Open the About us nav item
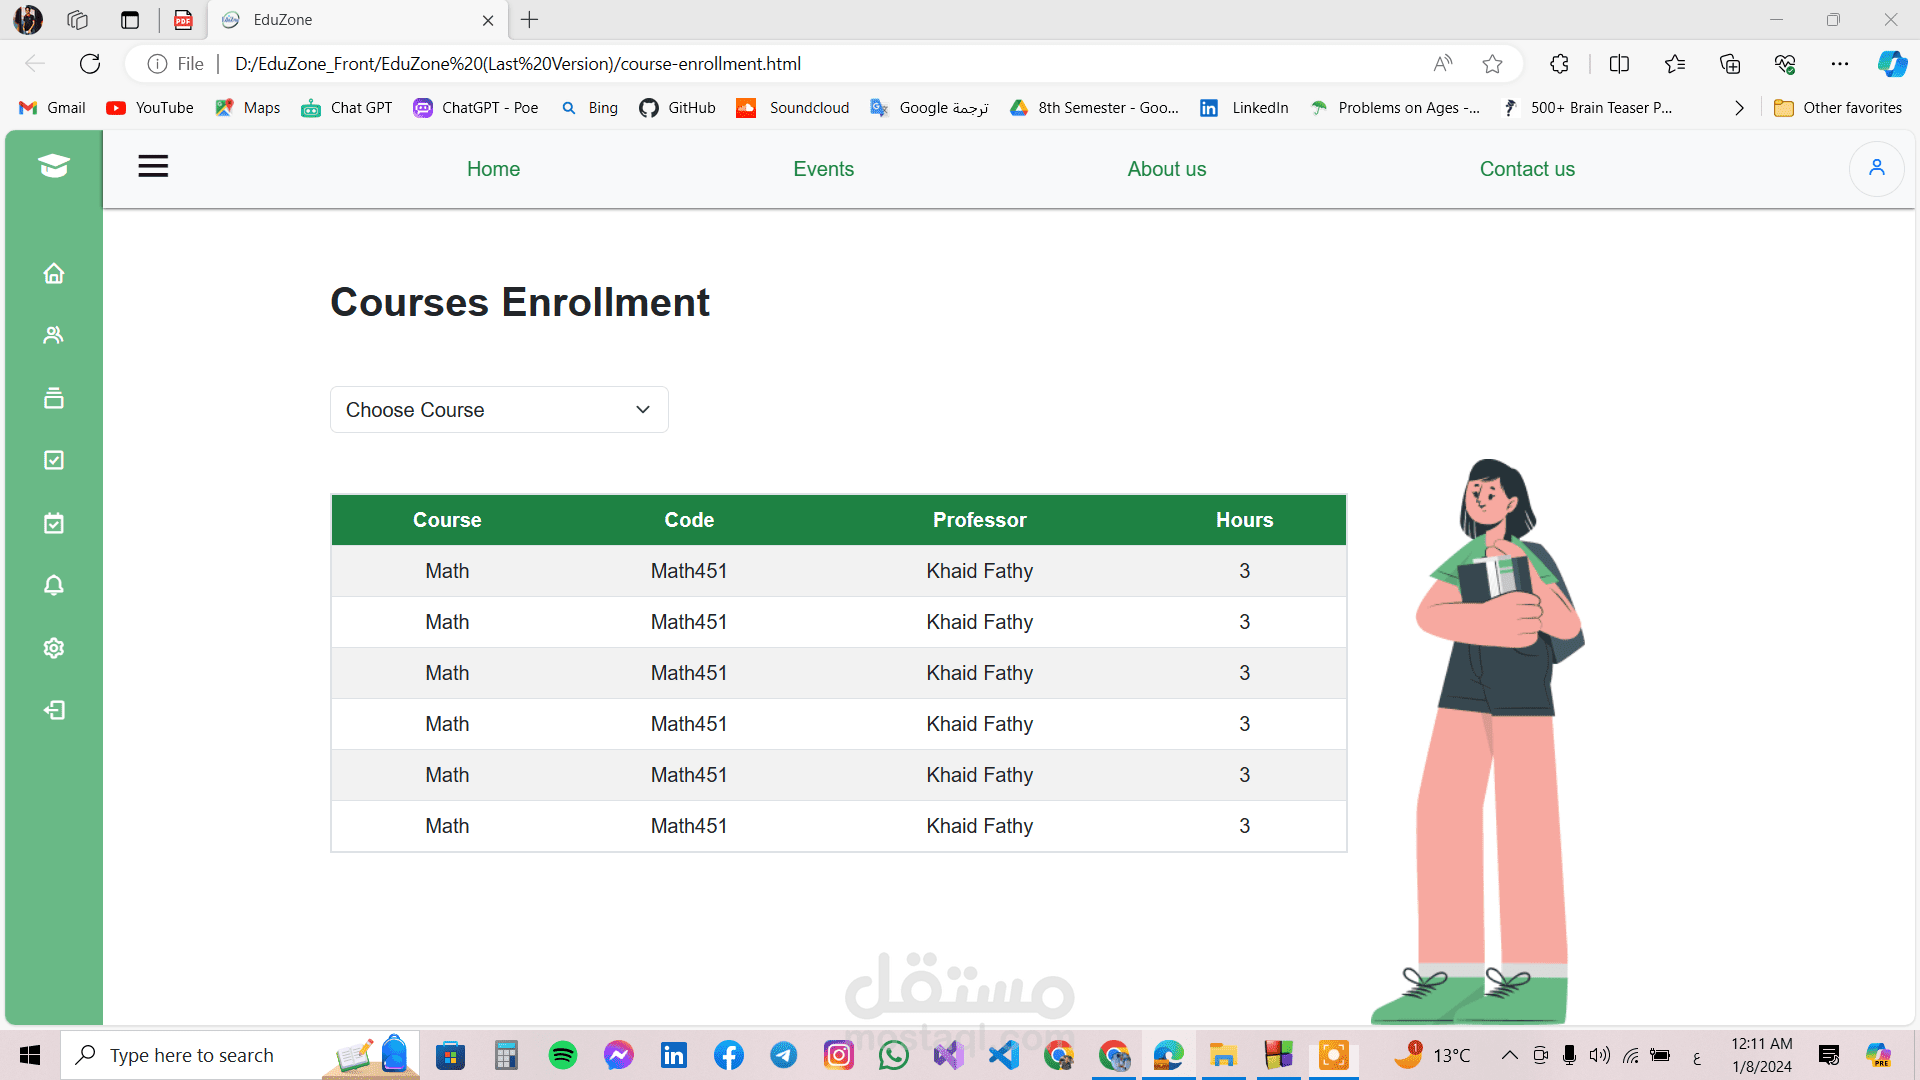The image size is (1920, 1080). (x=1166, y=169)
